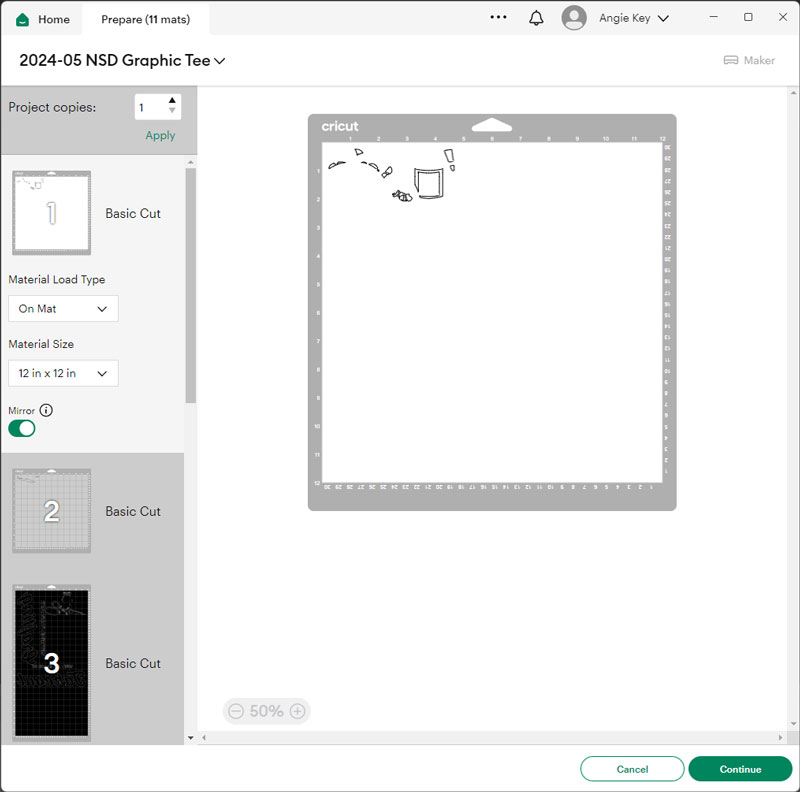Switch to the Home tab
The height and width of the screenshot is (792, 800).
43,19
